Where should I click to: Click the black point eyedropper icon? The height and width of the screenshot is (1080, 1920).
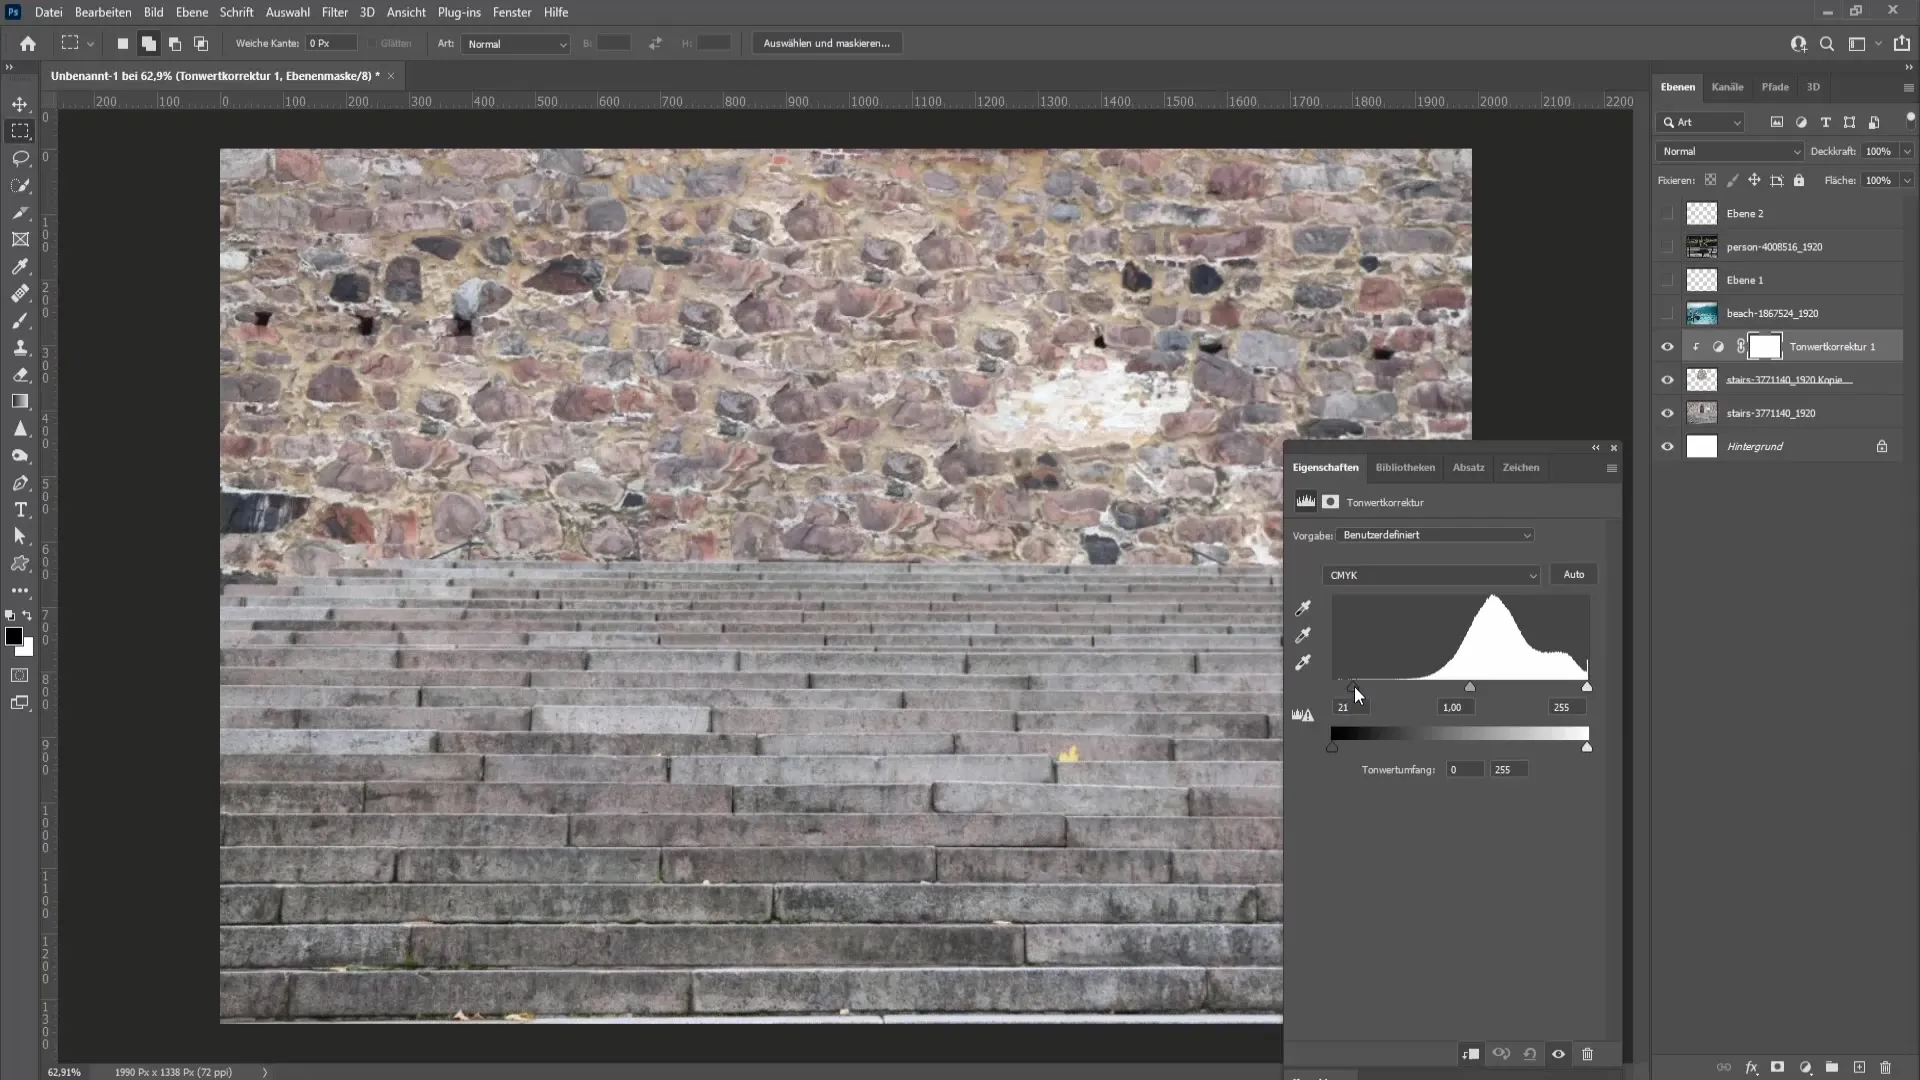click(x=1304, y=608)
